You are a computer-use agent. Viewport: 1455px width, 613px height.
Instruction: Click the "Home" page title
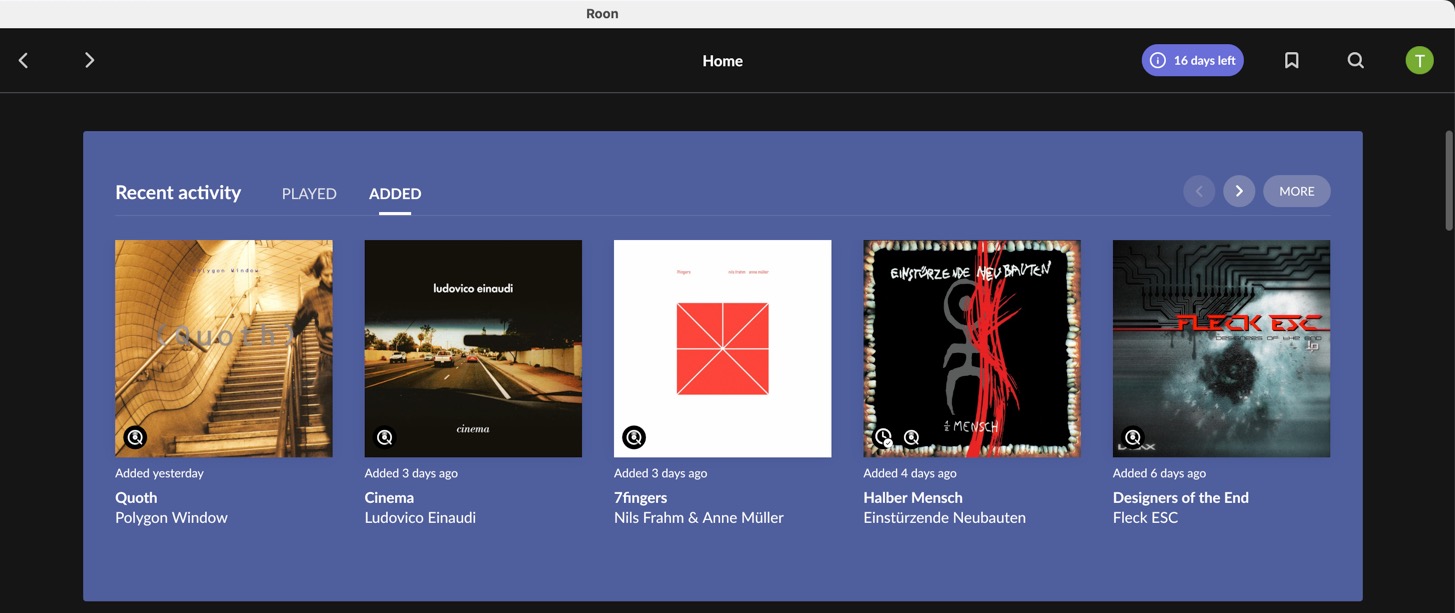click(722, 61)
